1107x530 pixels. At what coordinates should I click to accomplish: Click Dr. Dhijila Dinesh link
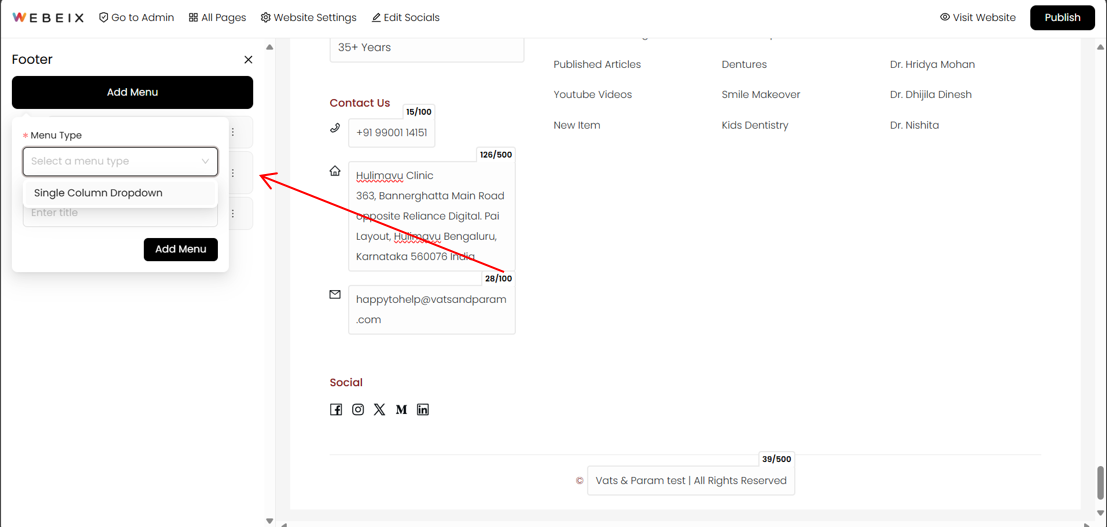(x=931, y=95)
